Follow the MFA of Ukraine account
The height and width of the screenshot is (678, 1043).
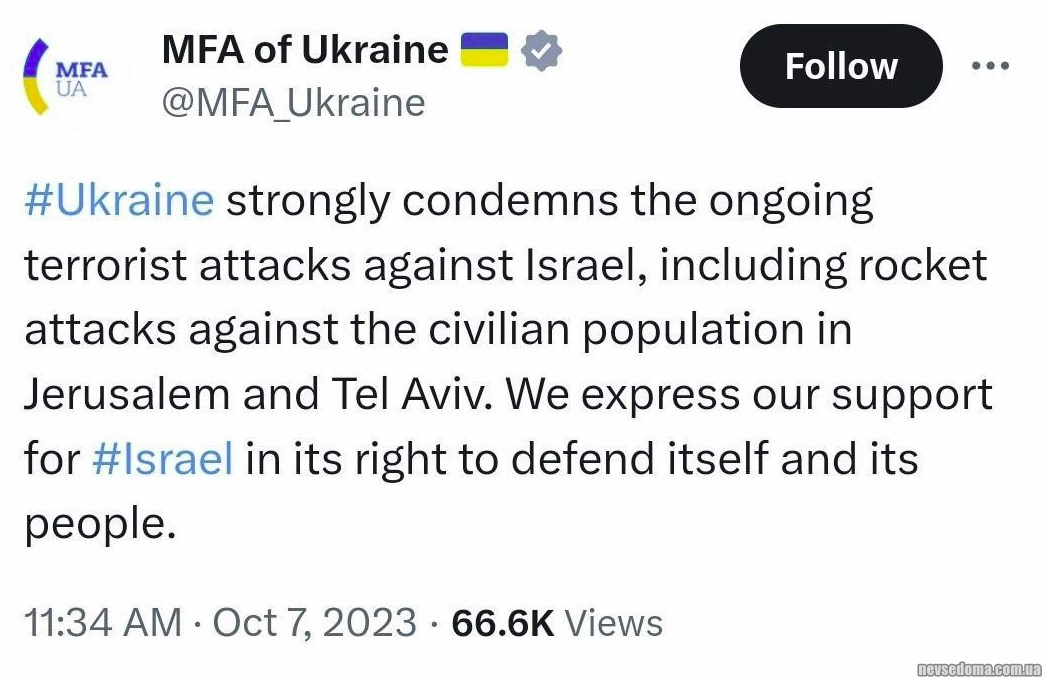point(840,66)
